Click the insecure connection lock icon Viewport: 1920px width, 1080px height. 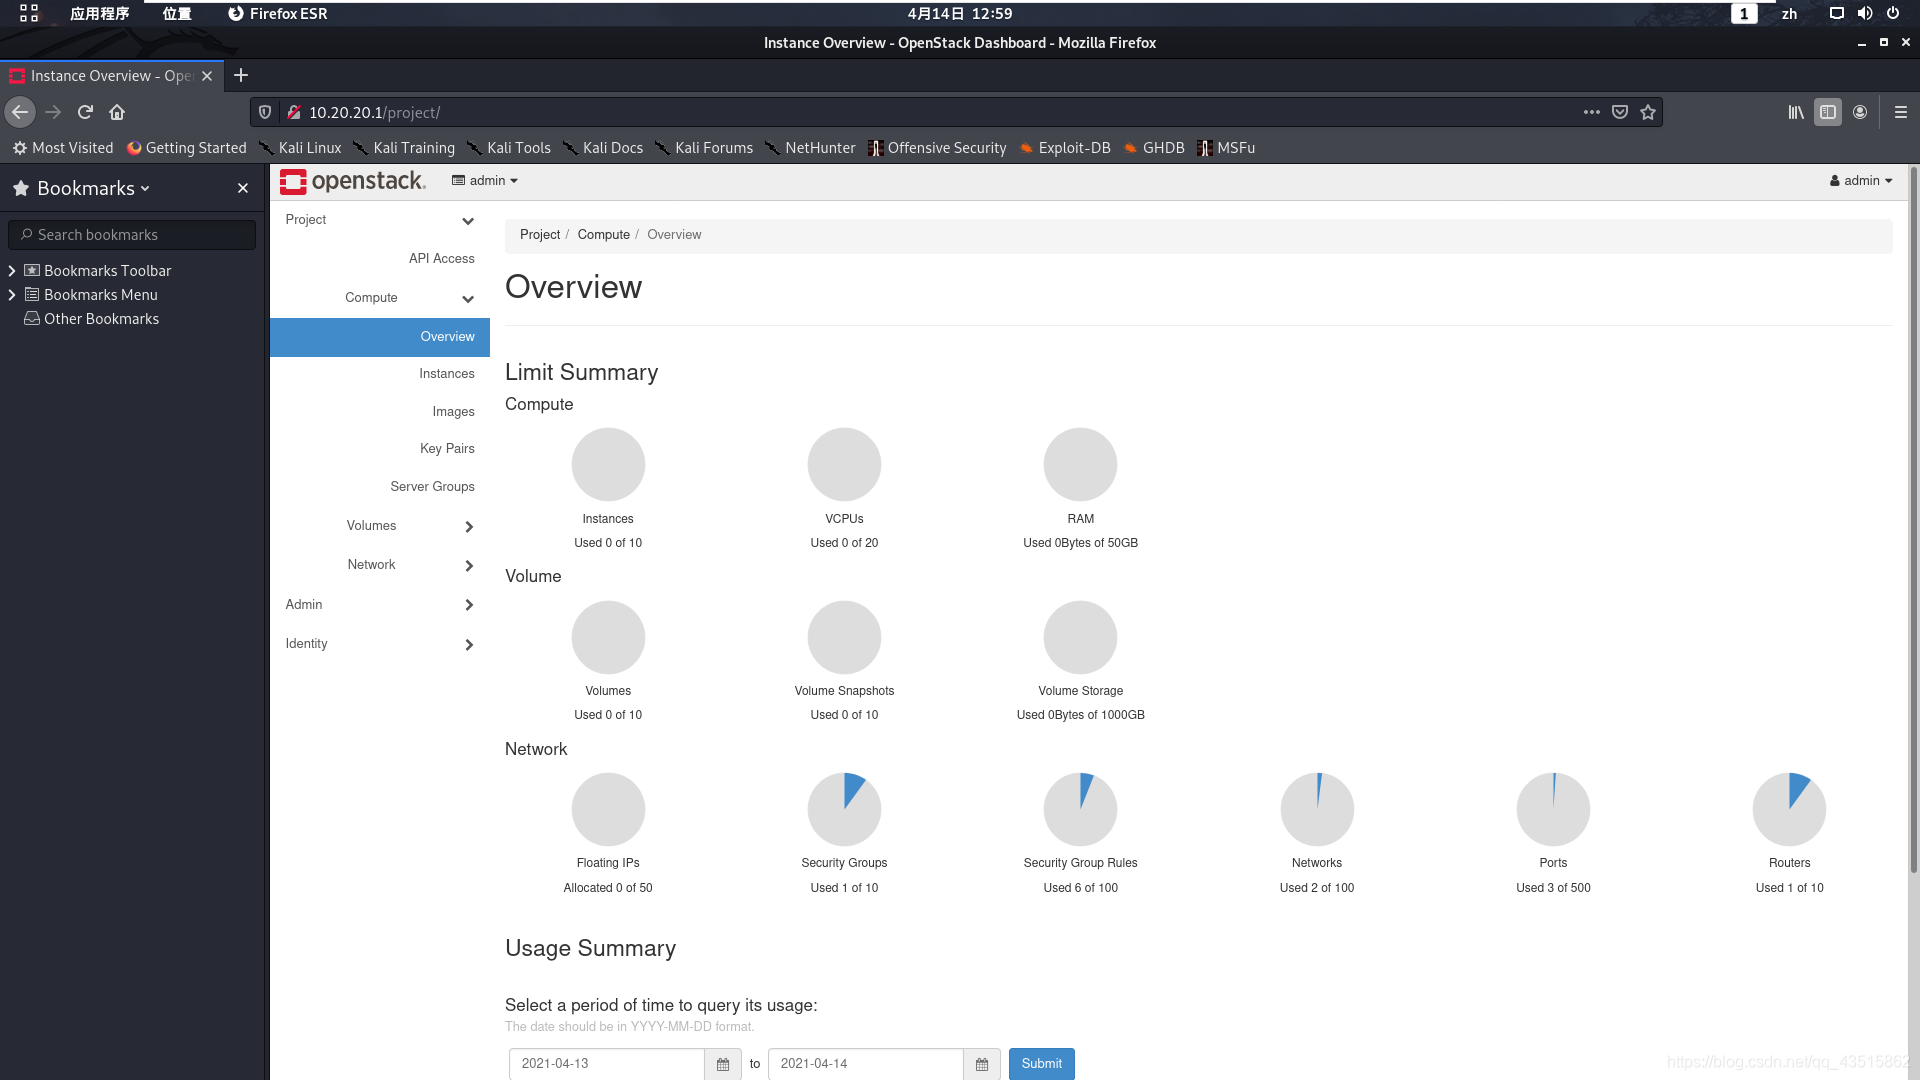click(294, 112)
